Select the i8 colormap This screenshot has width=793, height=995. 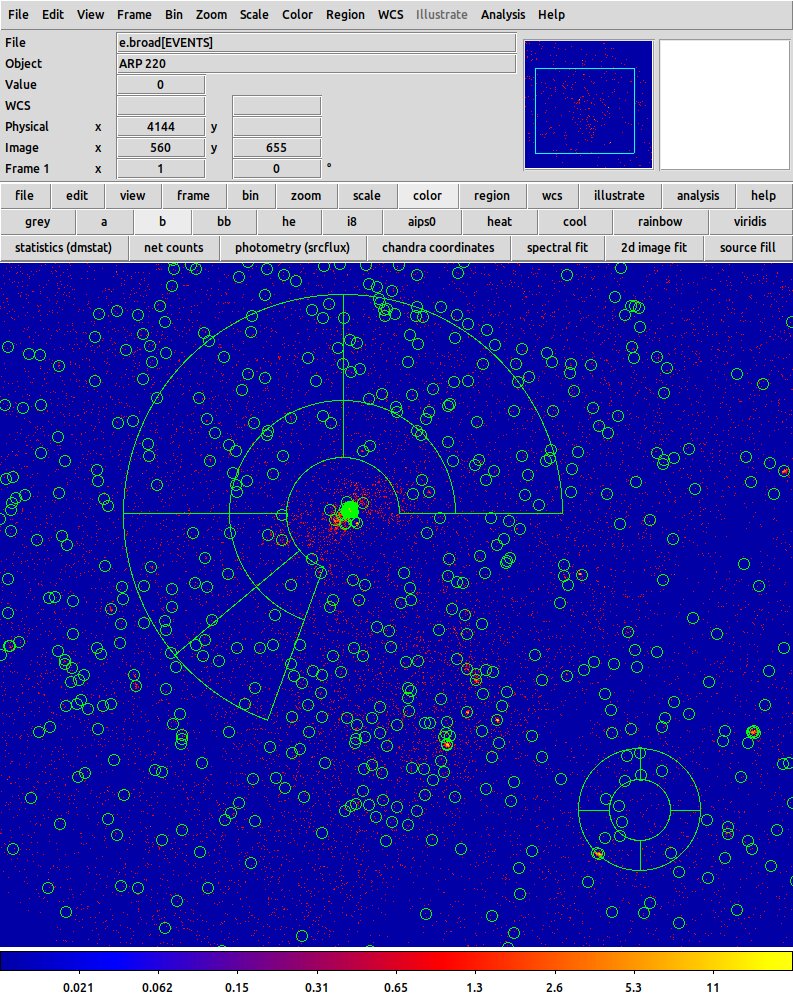click(351, 221)
